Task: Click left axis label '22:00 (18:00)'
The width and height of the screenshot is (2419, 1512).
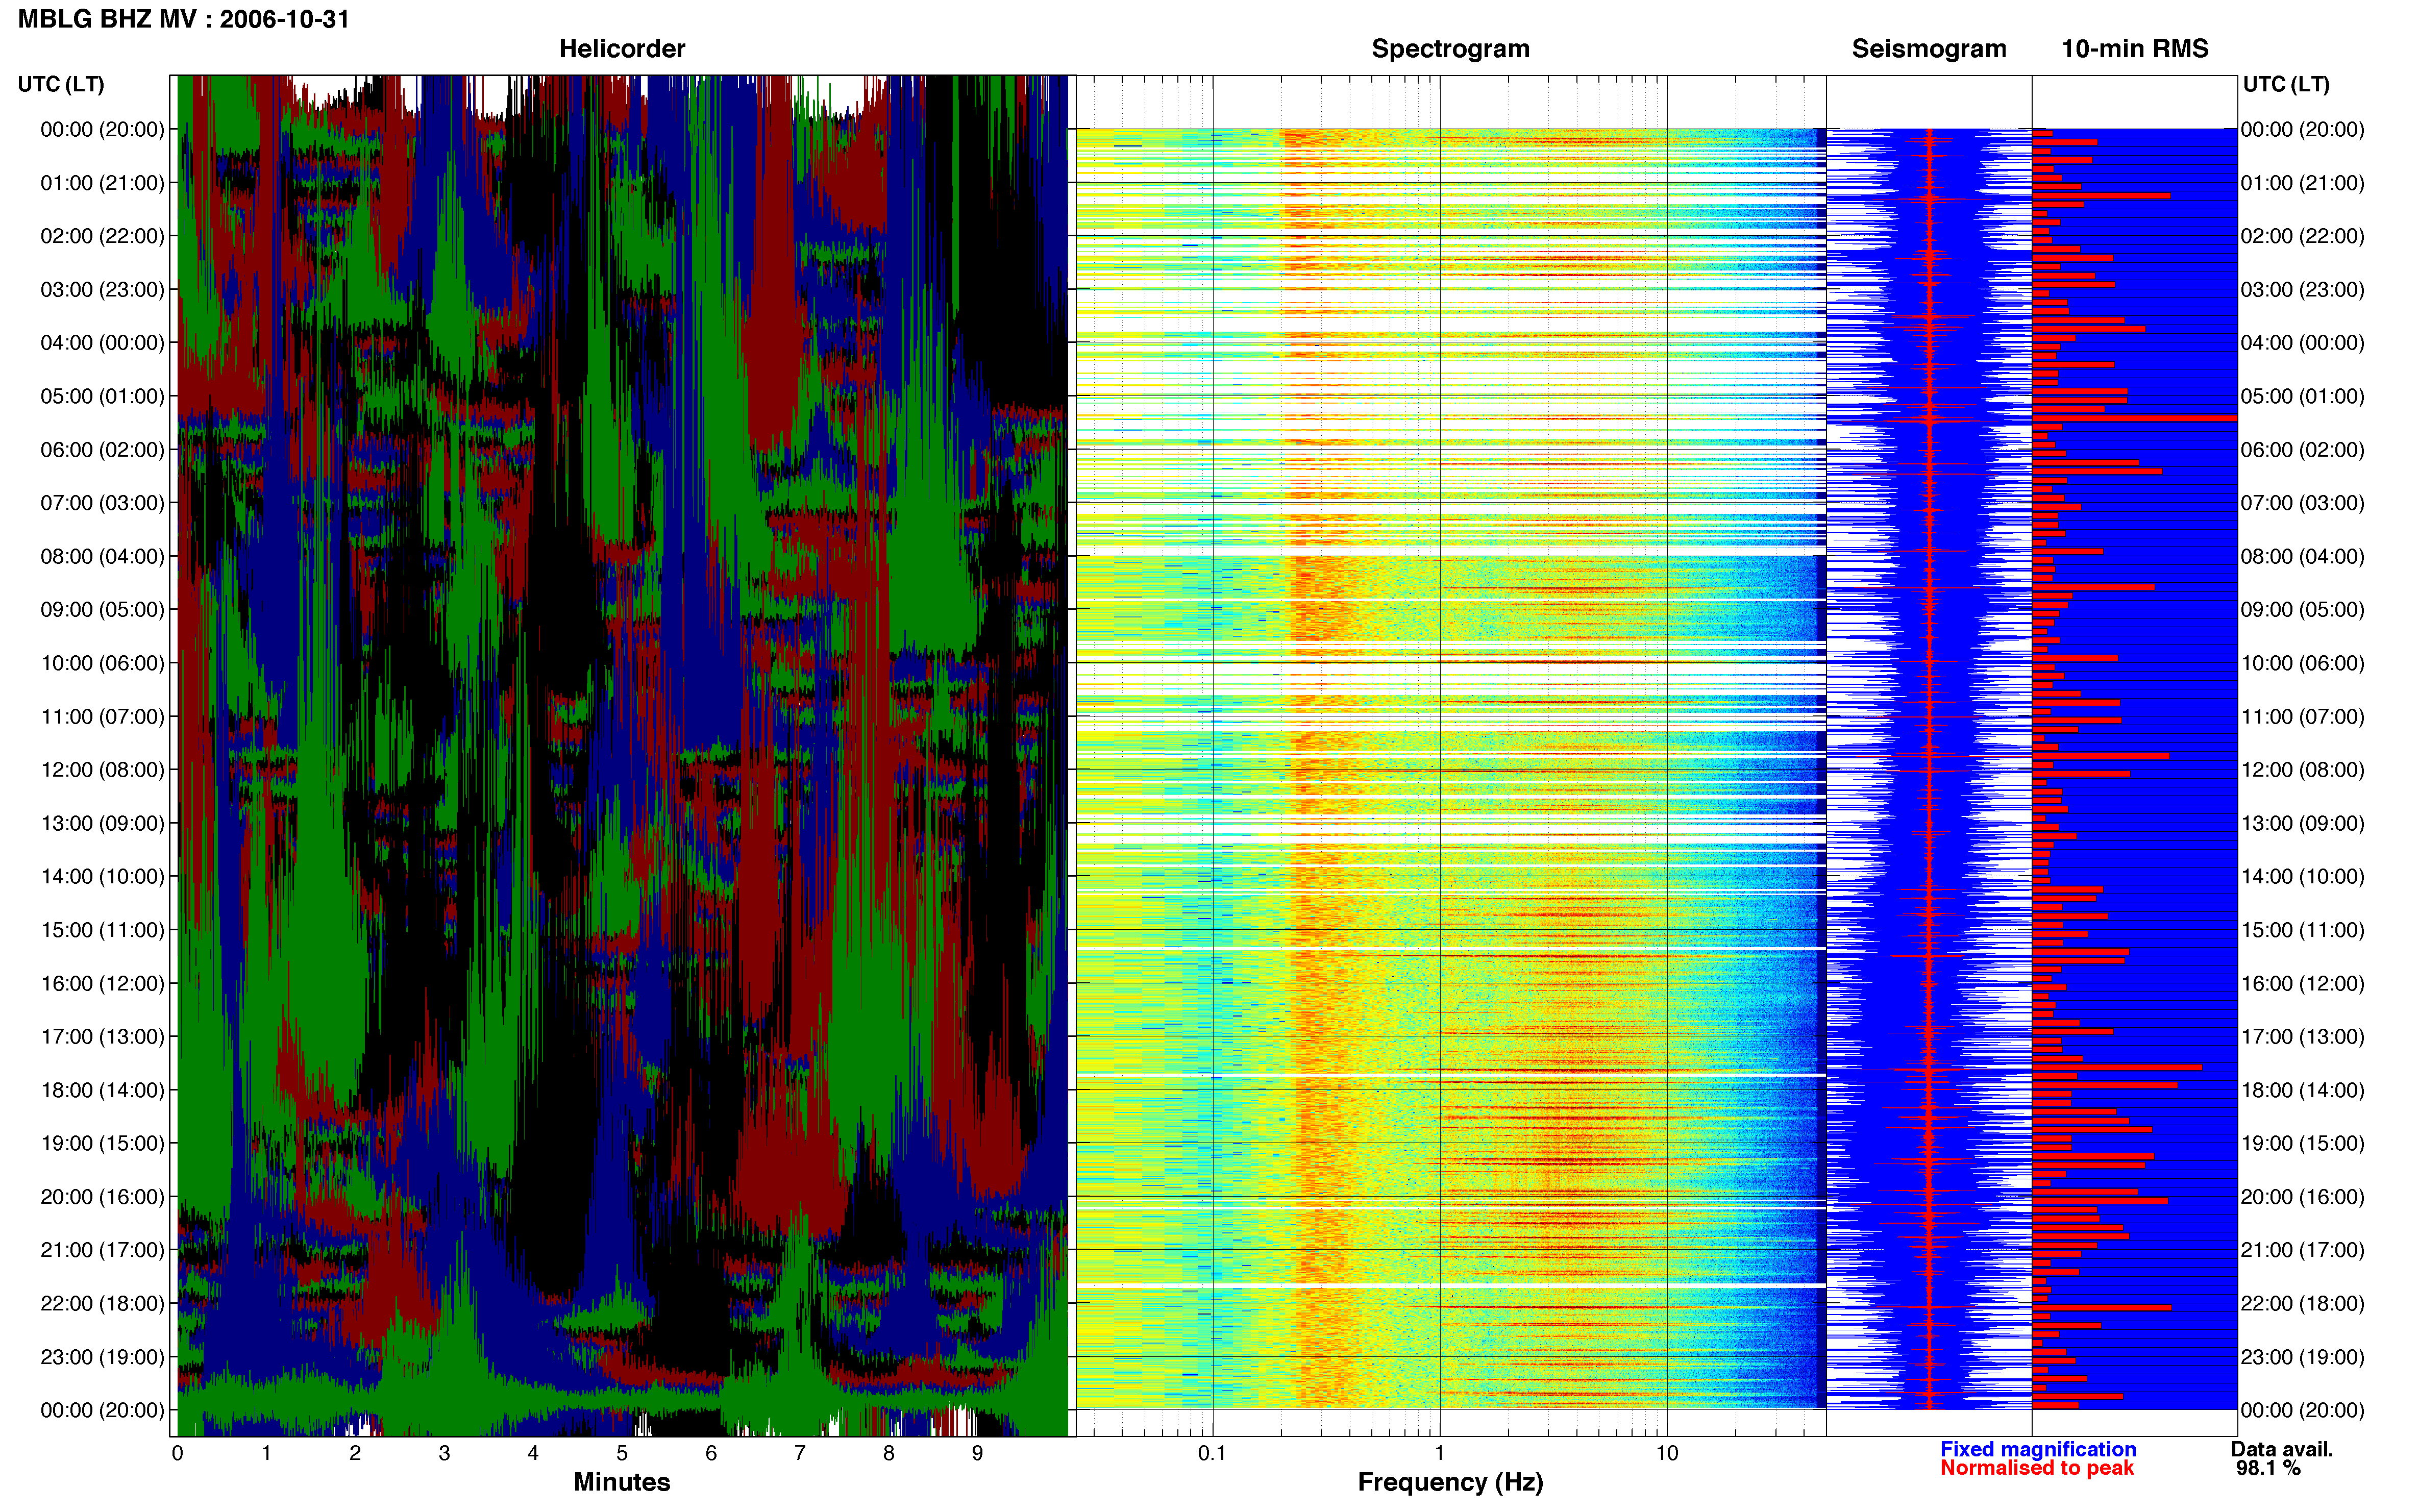Action: (x=102, y=1303)
